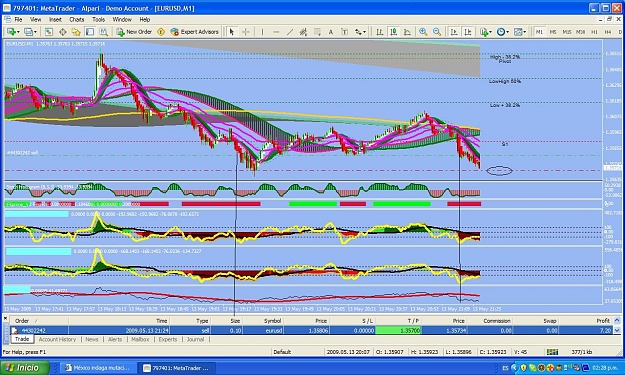The height and width of the screenshot is (375, 625).
Task: Switch to the Experts tab
Action: coord(168,340)
